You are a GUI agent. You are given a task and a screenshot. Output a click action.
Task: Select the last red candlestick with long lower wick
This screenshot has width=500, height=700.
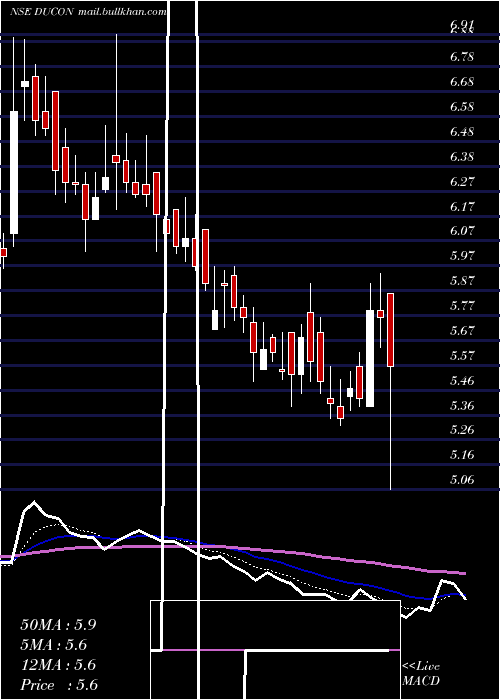click(391, 330)
